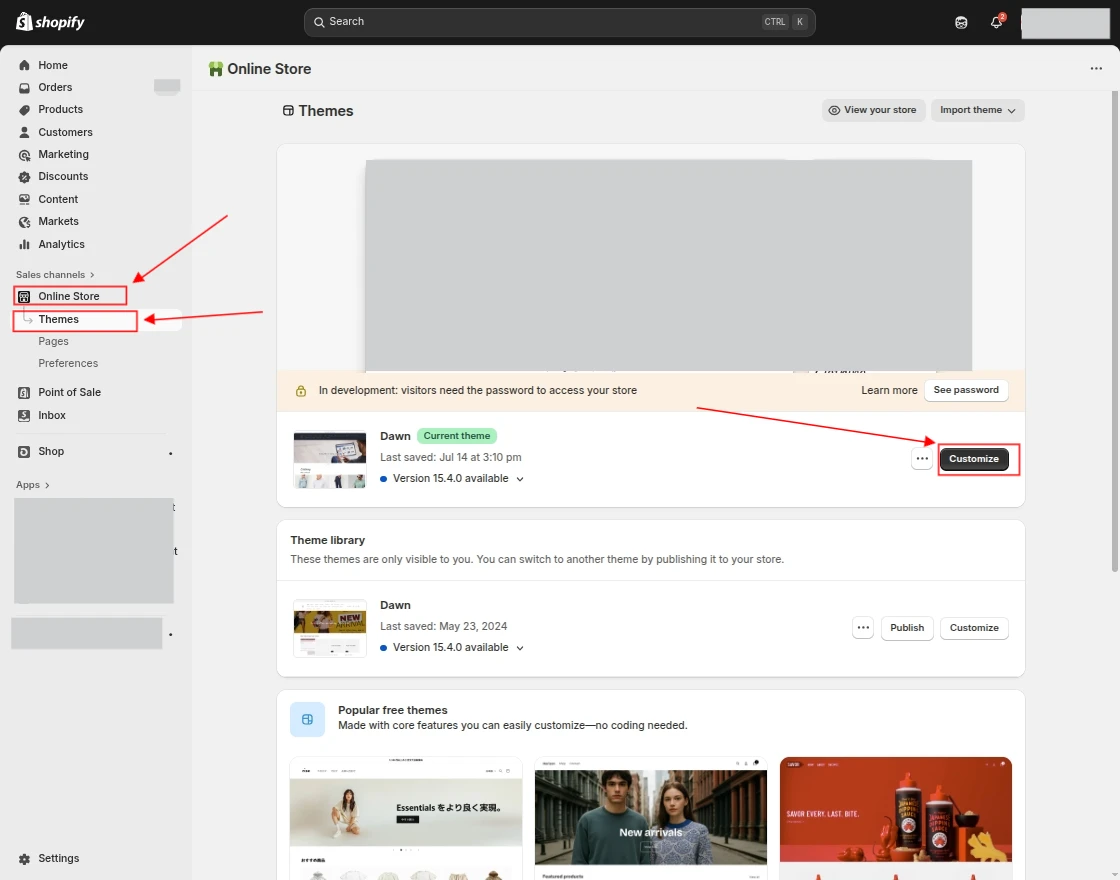Open three-dot actions for current Dawn theme
Screen dimensions: 1120x880
(922, 459)
